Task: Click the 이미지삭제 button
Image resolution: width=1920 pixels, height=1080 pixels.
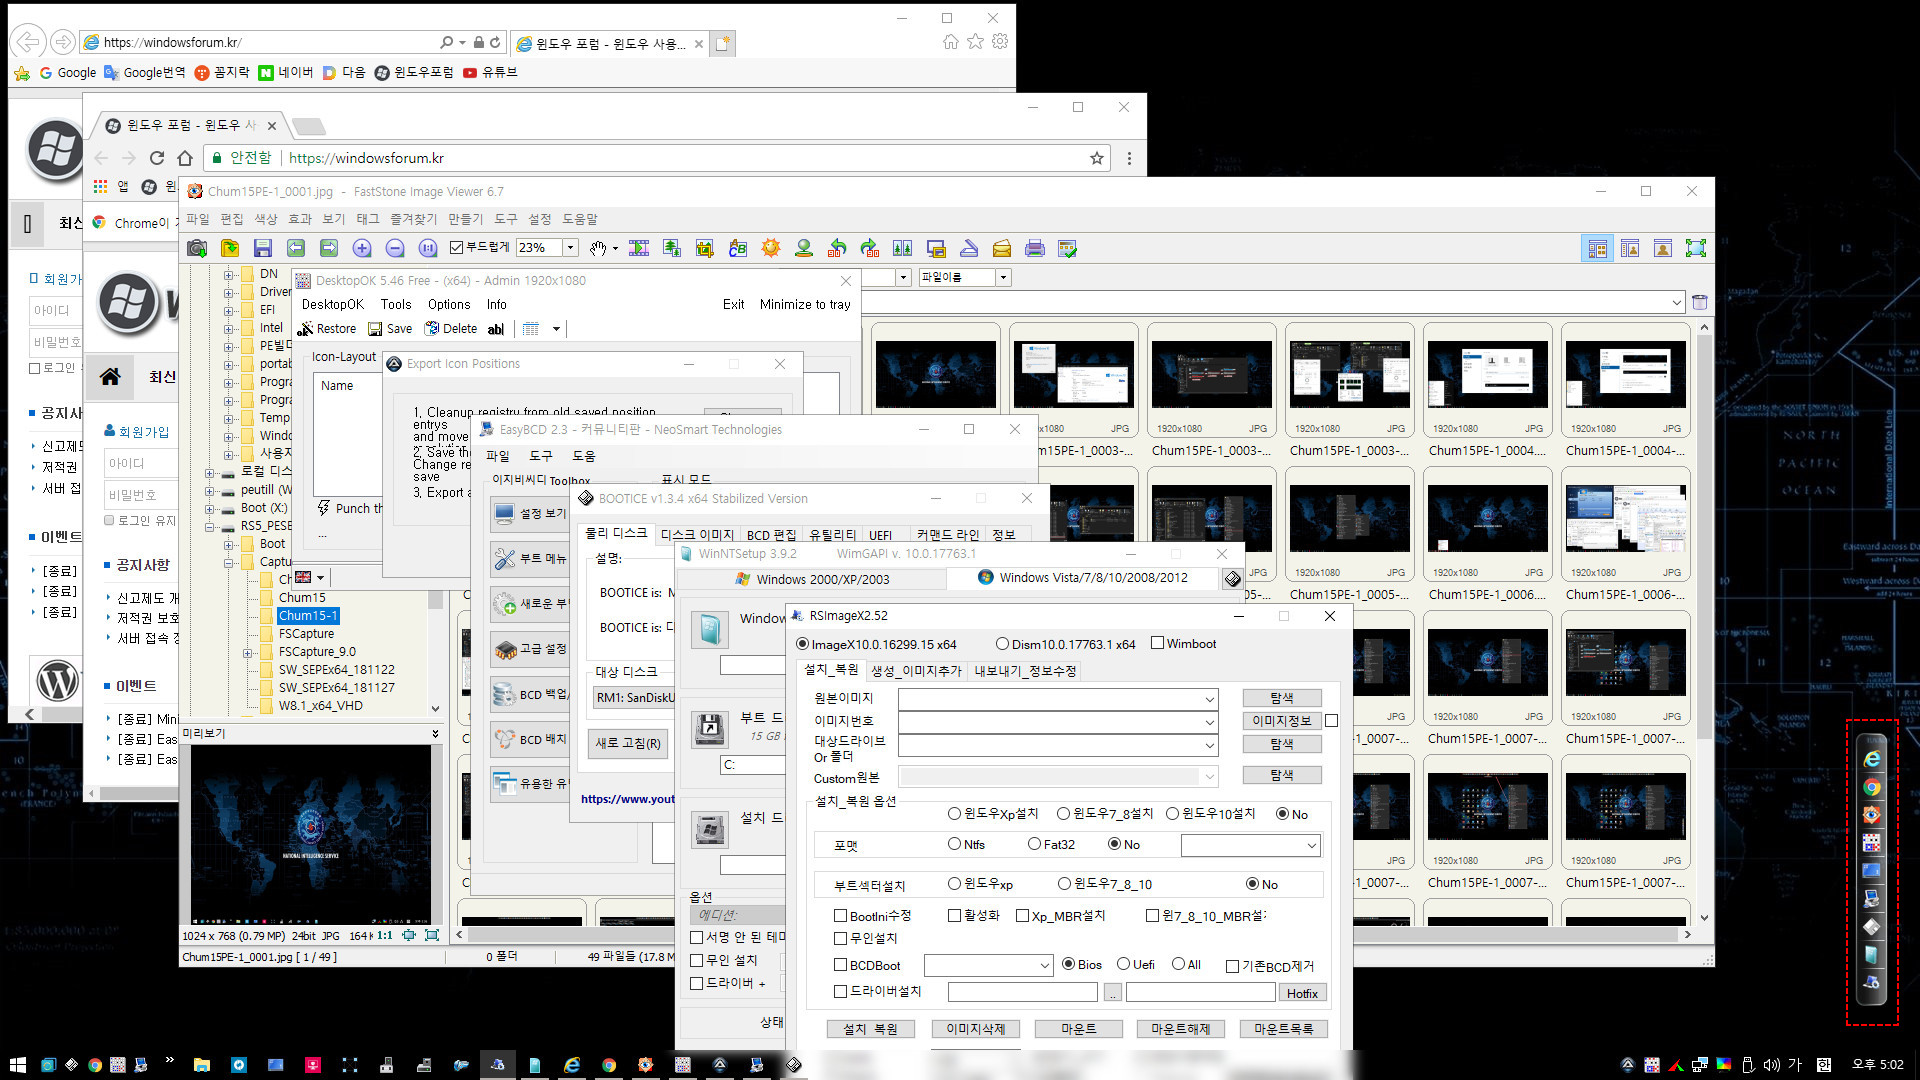Action: tap(976, 1029)
